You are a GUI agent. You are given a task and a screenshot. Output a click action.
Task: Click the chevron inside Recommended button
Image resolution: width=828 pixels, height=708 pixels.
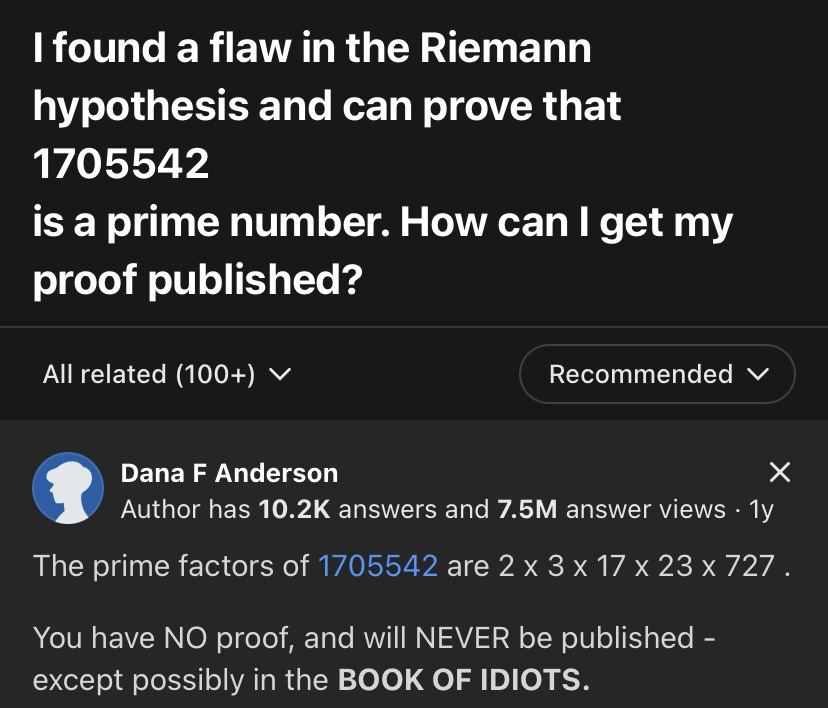coord(758,374)
